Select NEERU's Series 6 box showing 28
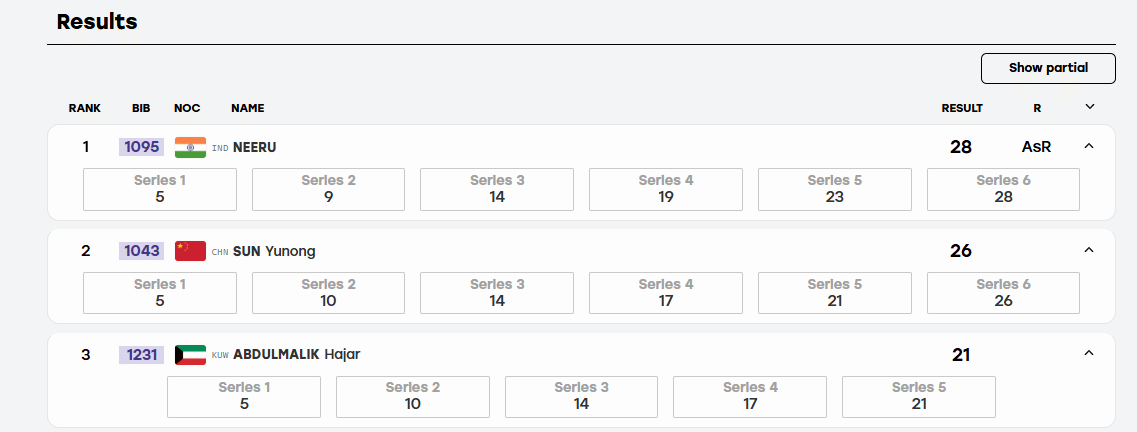The image size is (1137, 432). pos(1004,189)
